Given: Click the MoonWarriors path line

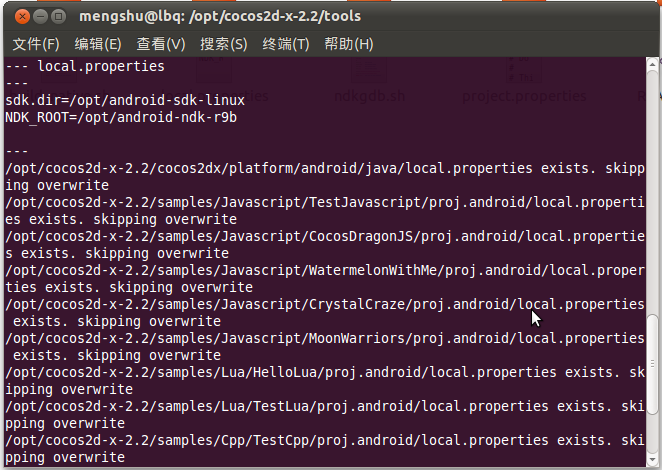Looking at the screenshot, I should pyautogui.click(x=325, y=338).
